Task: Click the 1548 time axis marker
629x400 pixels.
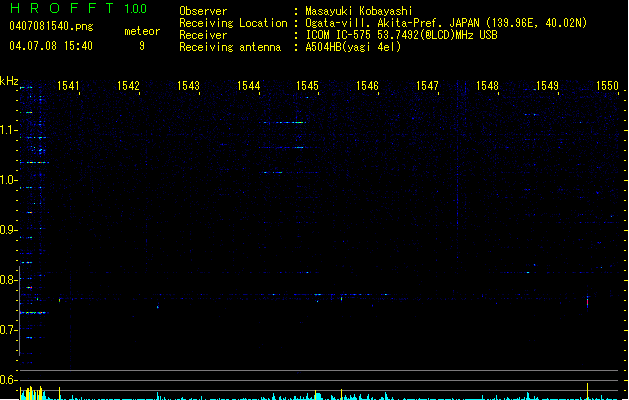Action: pos(487,86)
